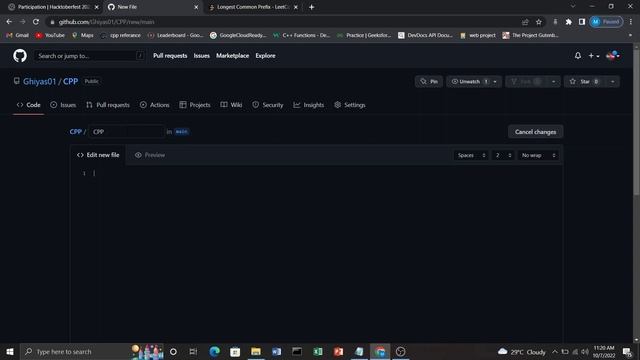Switch to the Actions tab
Viewport: 640px width, 360px height.
click(154, 105)
